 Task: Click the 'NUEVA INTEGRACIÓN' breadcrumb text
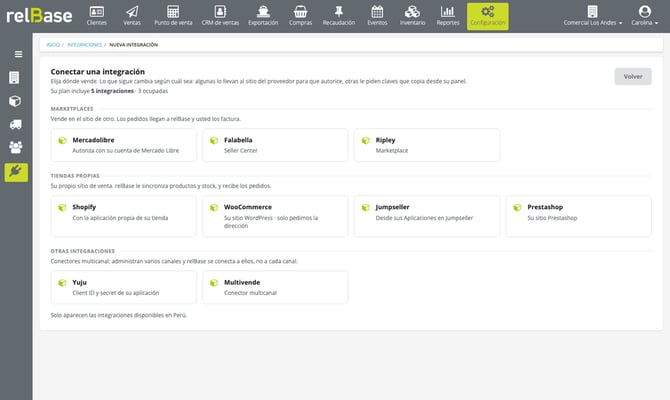[x=134, y=45]
